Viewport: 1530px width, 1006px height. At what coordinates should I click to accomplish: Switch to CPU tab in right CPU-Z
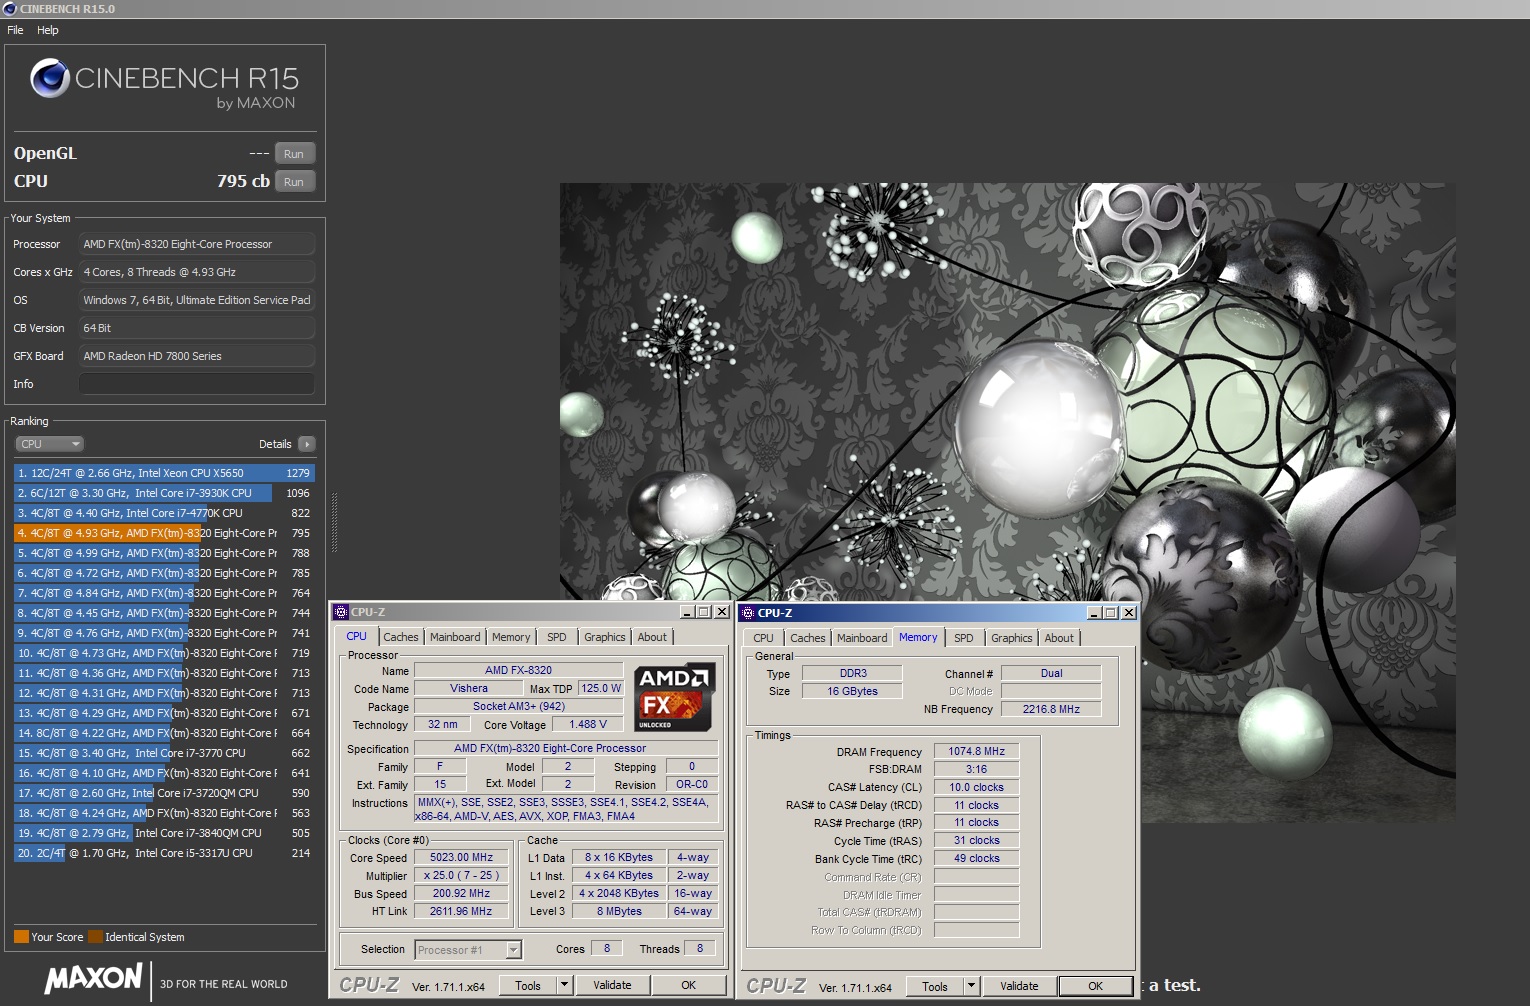764,638
